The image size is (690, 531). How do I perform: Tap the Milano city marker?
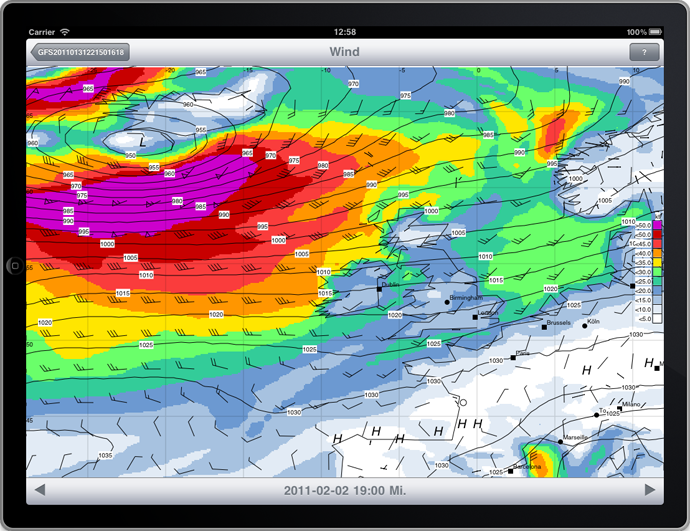pos(617,408)
